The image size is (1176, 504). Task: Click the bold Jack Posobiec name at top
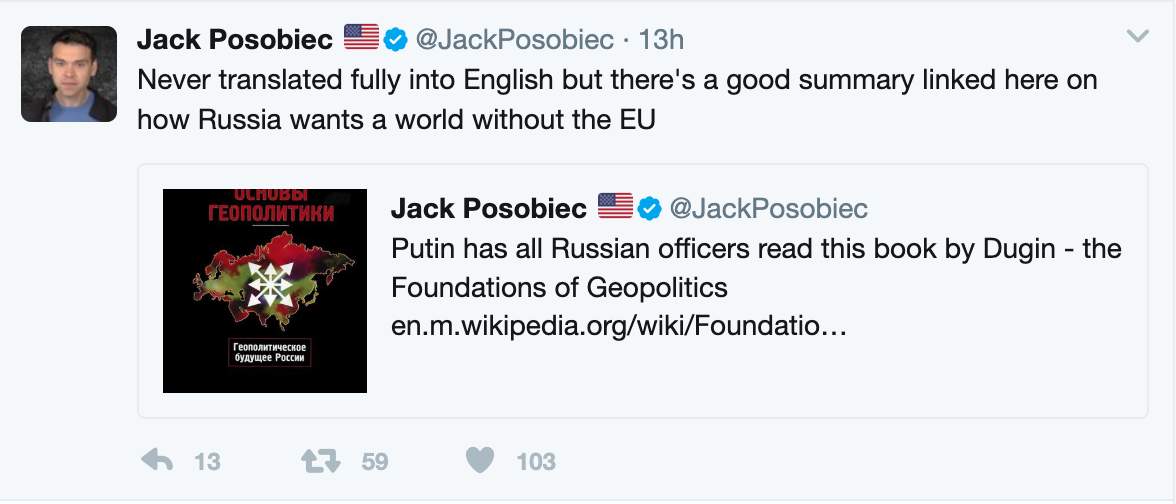click(x=236, y=39)
